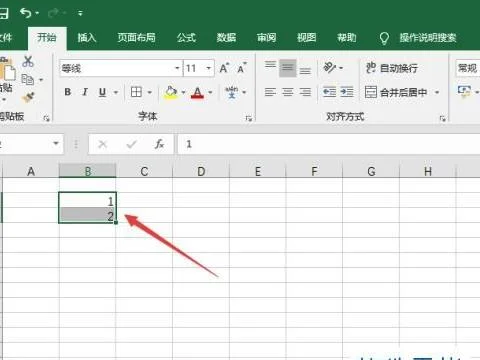Screen dimensions: 480x360
Task: Open the 开始 ribbon tab
Action: 47,38
